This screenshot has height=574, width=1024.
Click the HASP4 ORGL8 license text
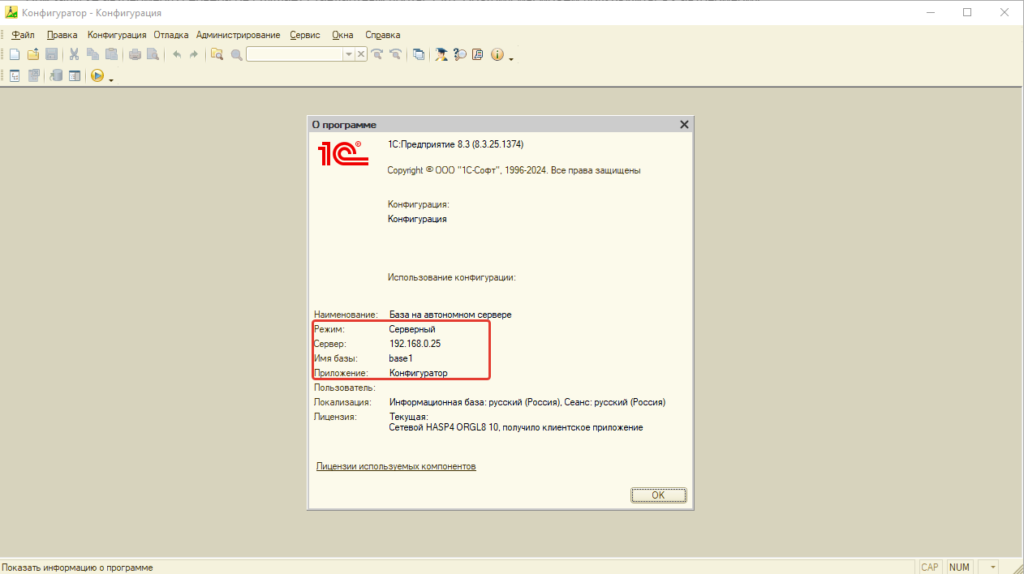pyautogui.click(x=516, y=428)
